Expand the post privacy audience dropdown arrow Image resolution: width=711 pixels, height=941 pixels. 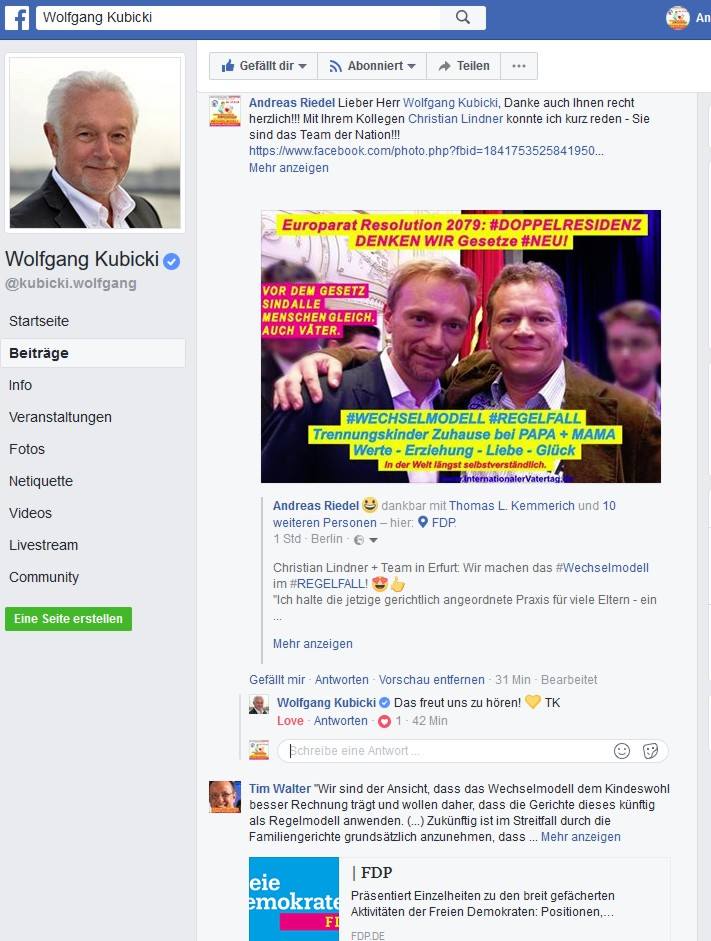(x=373, y=540)
